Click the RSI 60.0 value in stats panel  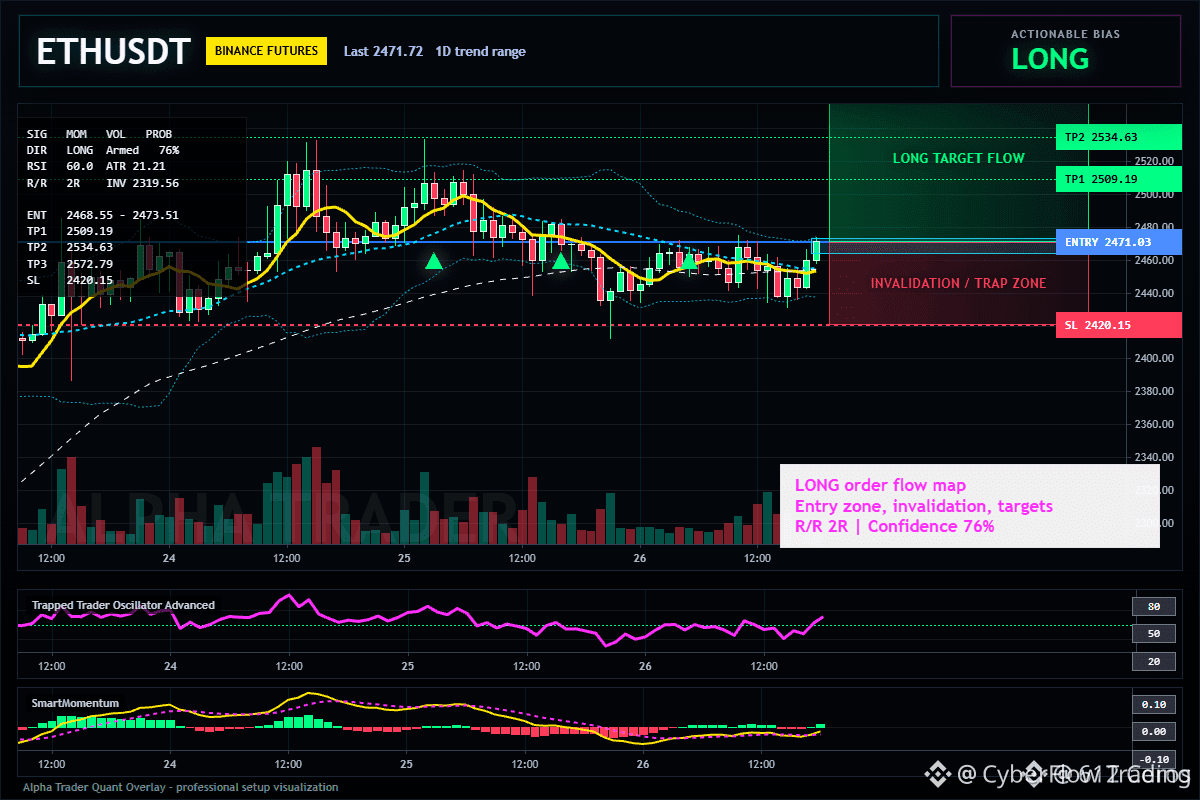[x=60, y=166]
